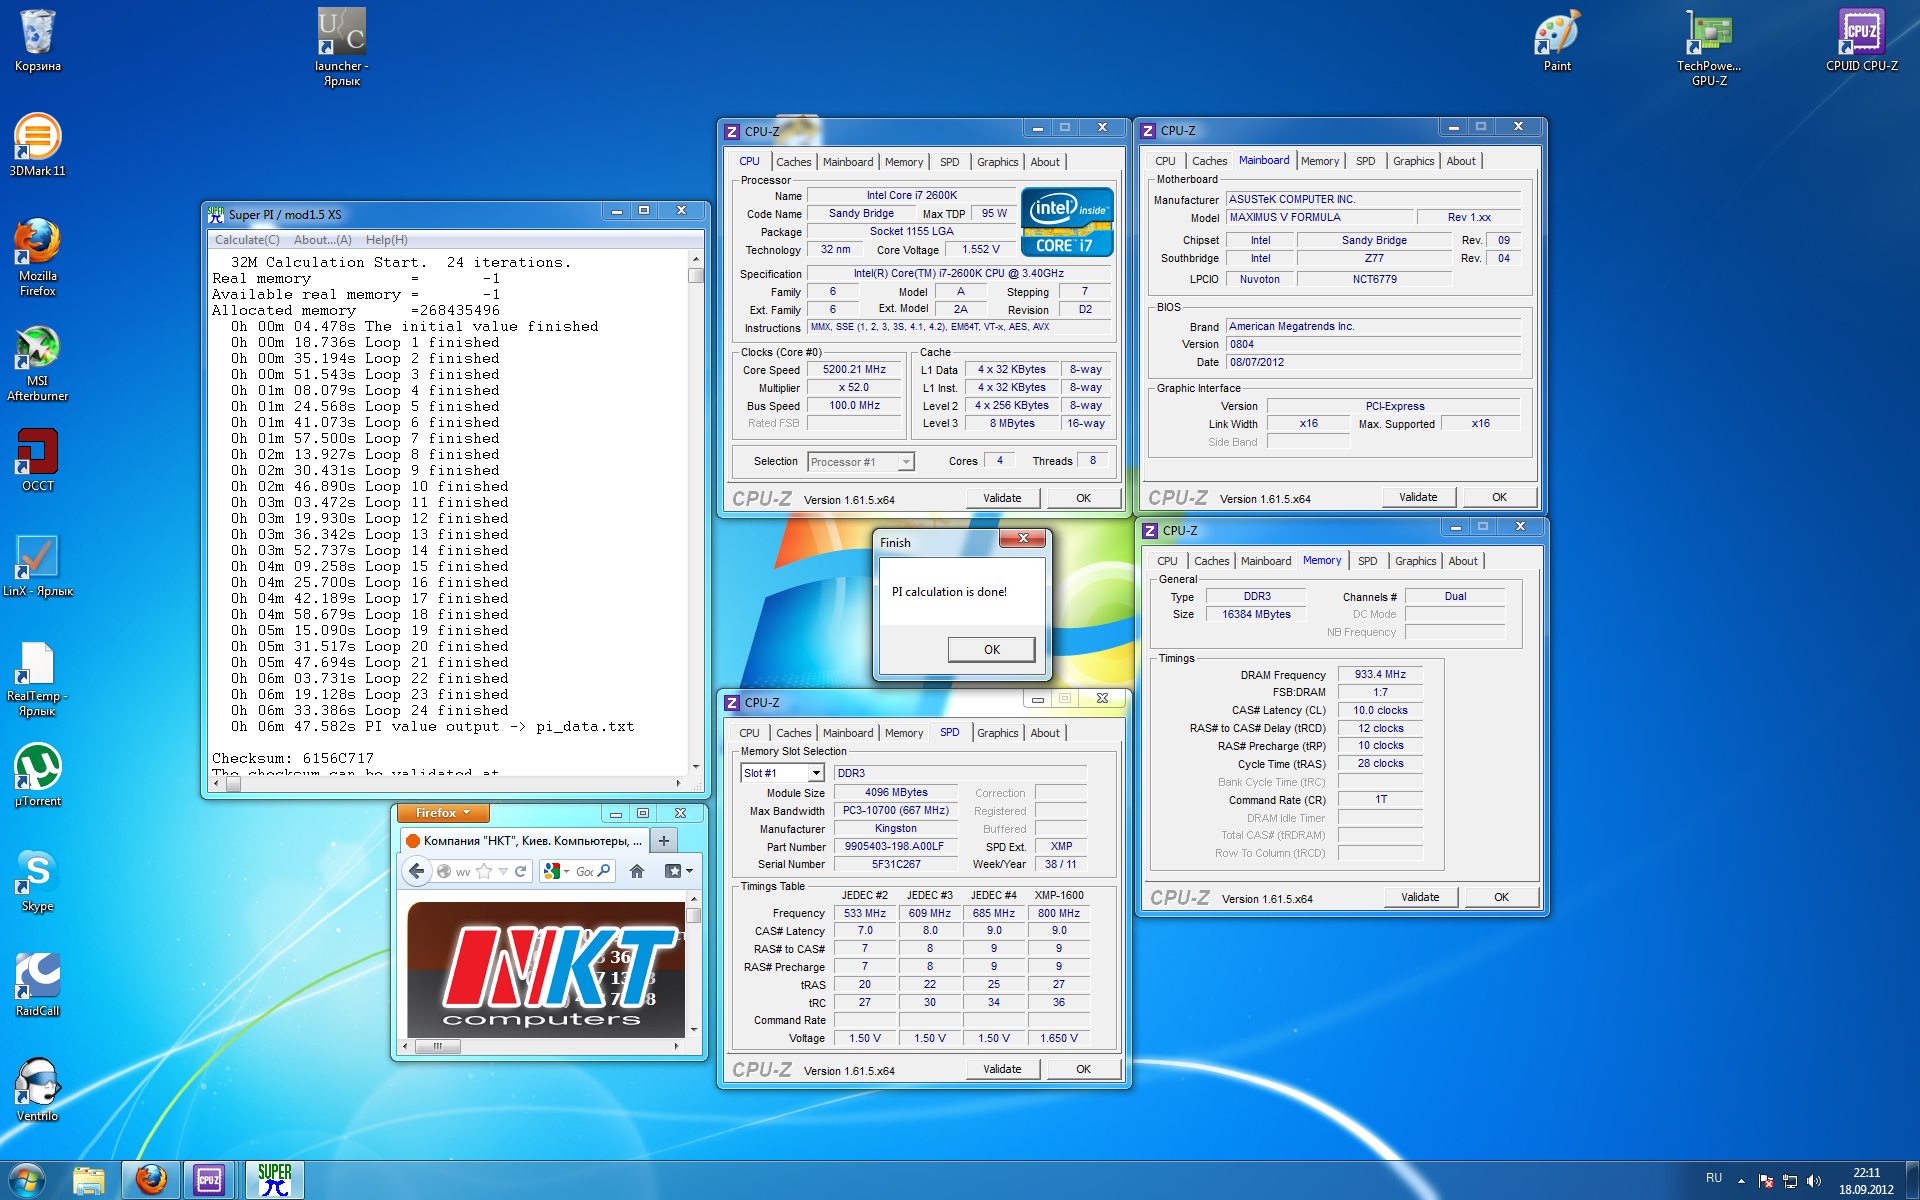Click the Super PI vertical scrollbar thumb
The height and width of the screenshot is (1200, 1920).
[x=696, y=275]
